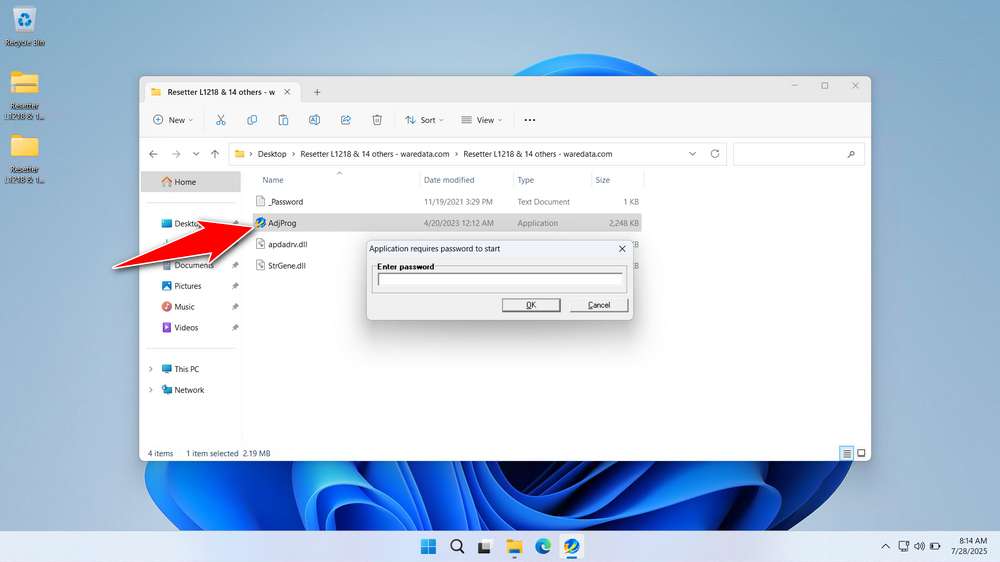Close the password dialog with X
Screen dimensions: 1000x562
pos(622,249)
